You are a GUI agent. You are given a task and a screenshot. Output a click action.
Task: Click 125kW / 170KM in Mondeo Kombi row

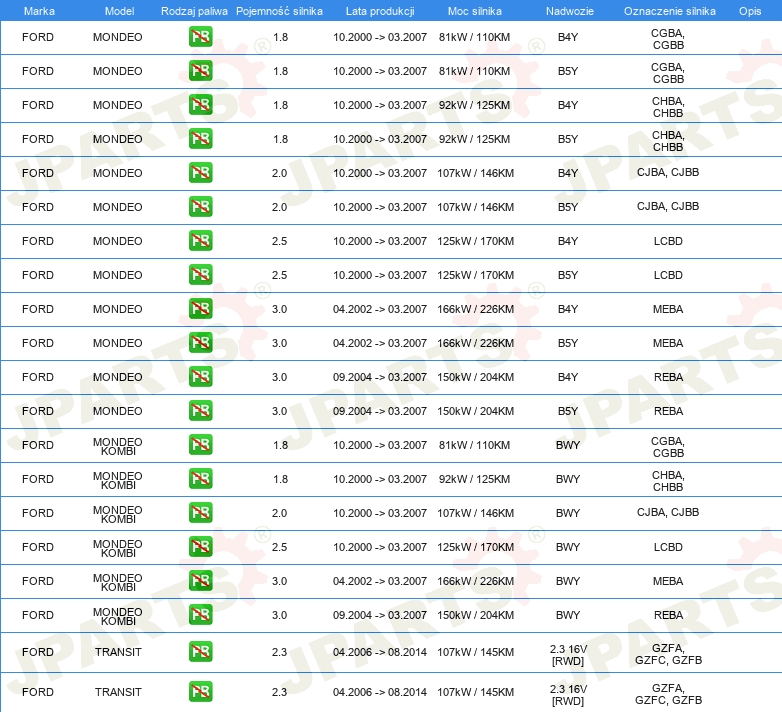click(475, 547)
